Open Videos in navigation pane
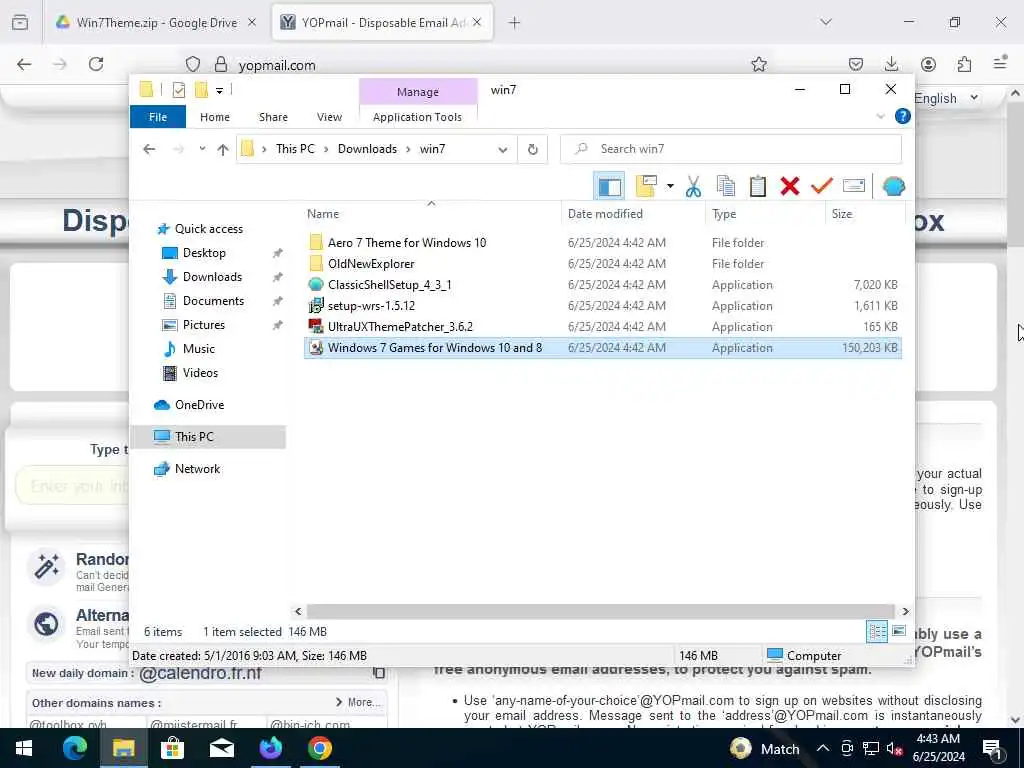 pos(200,373)
